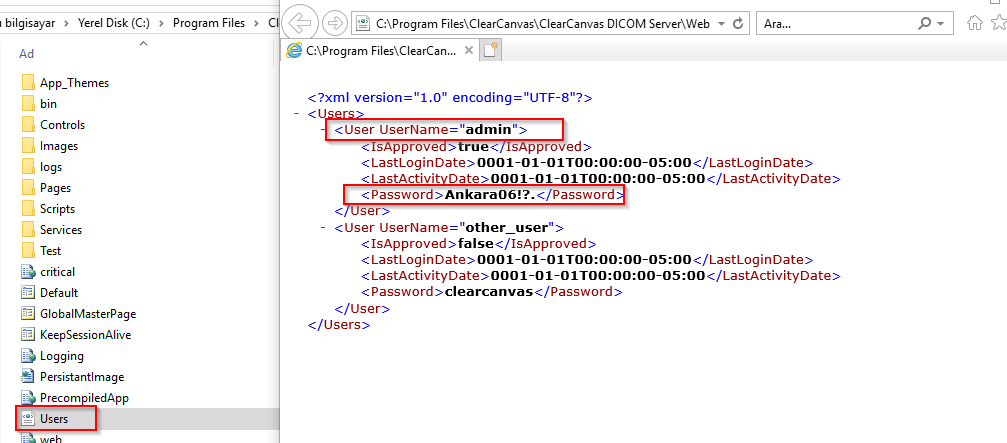Click the IsApproved false value

pos(476,243)
